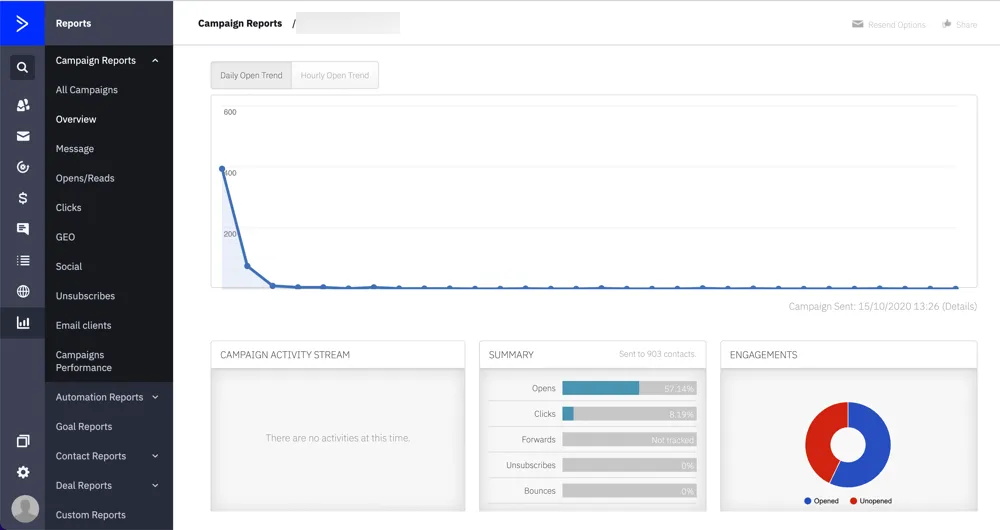Click the ActiveCampaign logo icon

click(x=22, y=23)
